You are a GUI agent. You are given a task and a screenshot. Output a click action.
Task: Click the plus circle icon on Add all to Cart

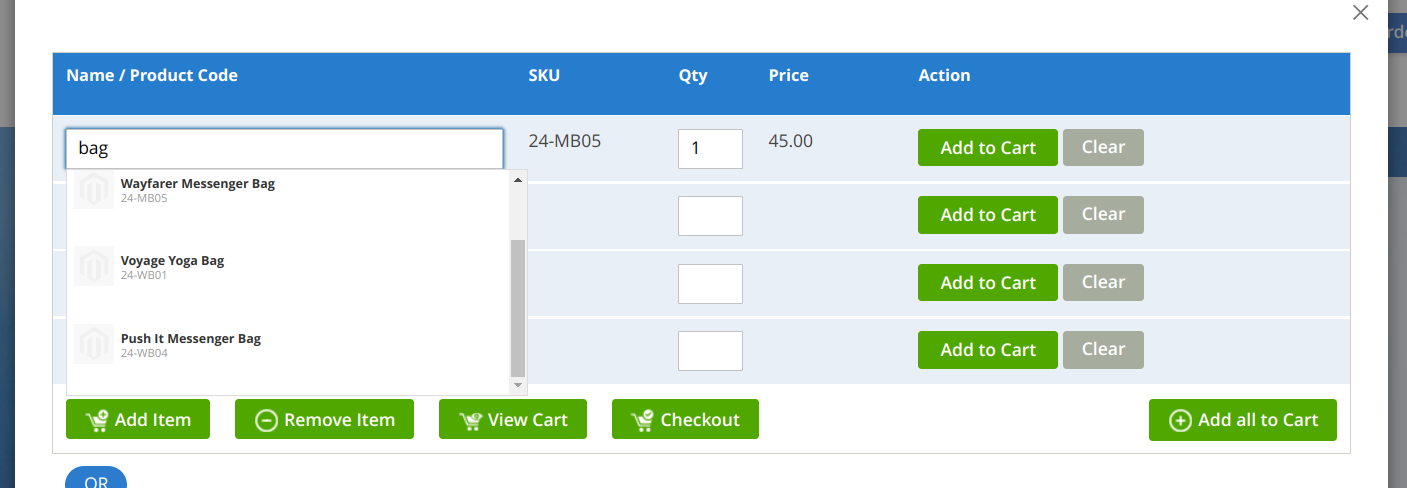(1180, 420)
